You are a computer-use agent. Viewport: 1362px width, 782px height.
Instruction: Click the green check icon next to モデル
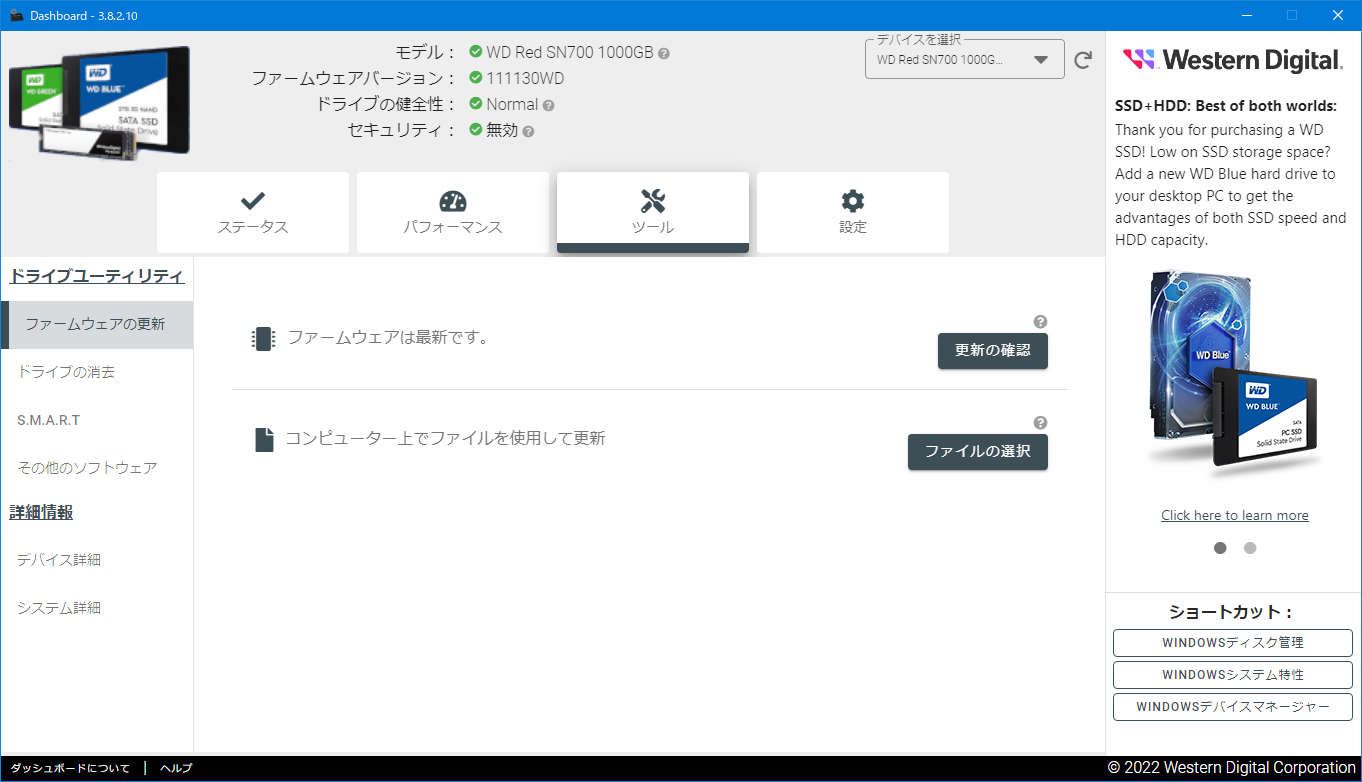tap(476, 52)
